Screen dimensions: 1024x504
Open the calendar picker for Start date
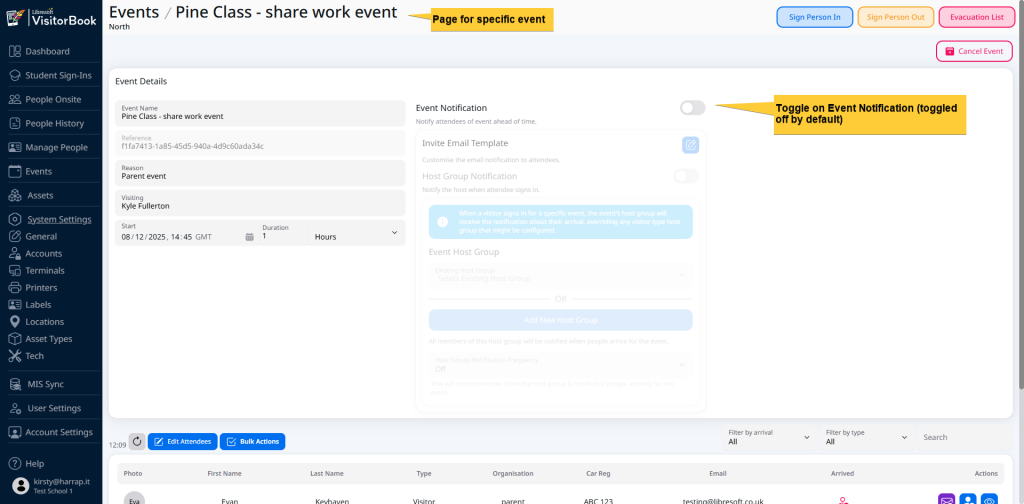[249, 237]
